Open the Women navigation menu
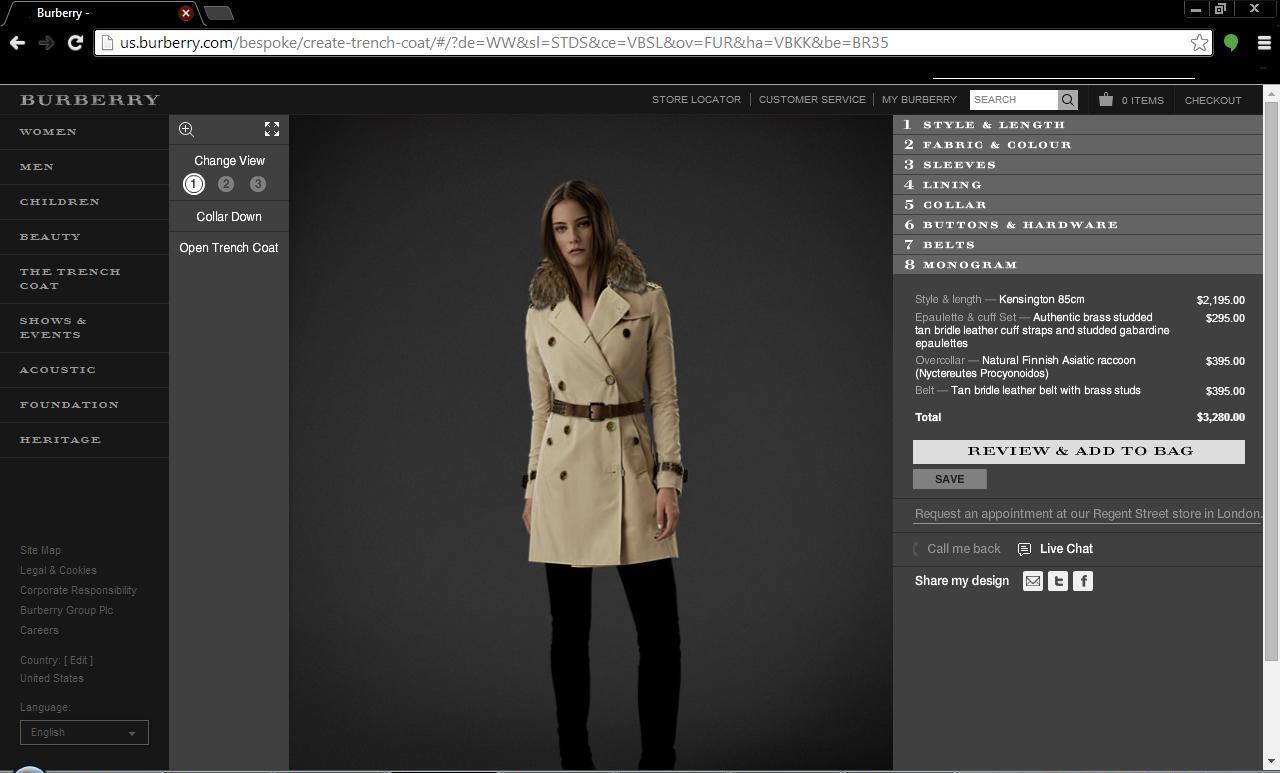The width and height of the screenshot is (1280, 773). point(47,131)
